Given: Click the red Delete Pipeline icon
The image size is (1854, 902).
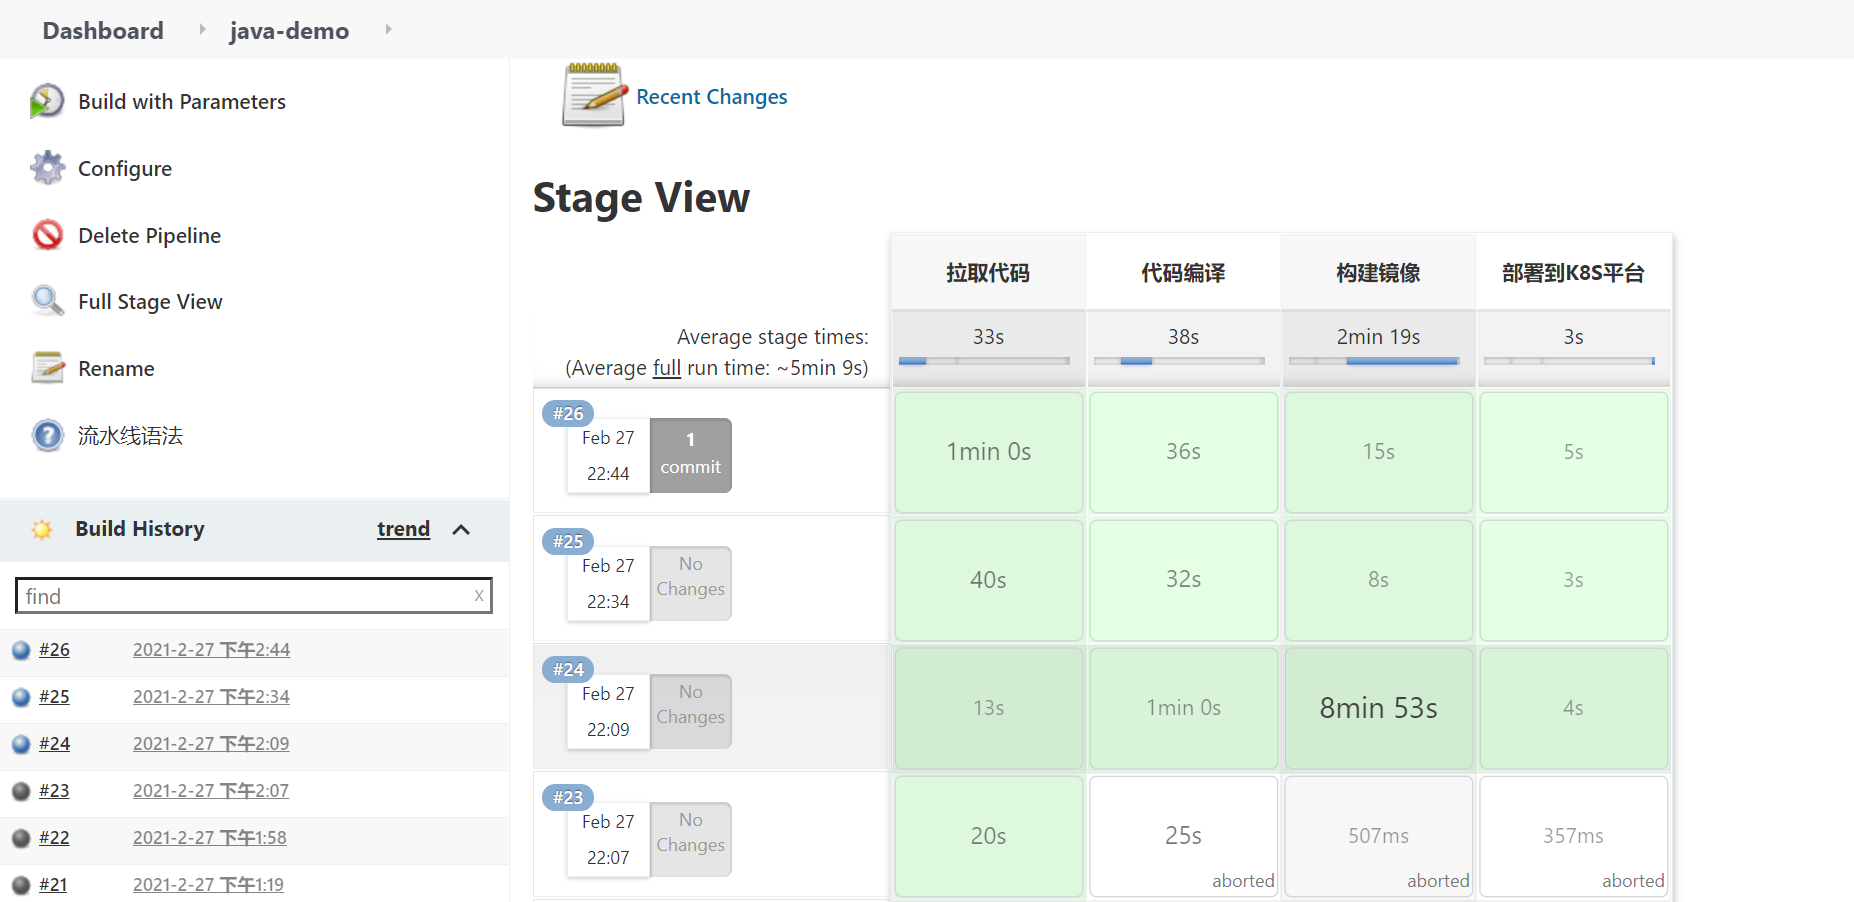Looking at the screenshot, I should coord(47,235).
